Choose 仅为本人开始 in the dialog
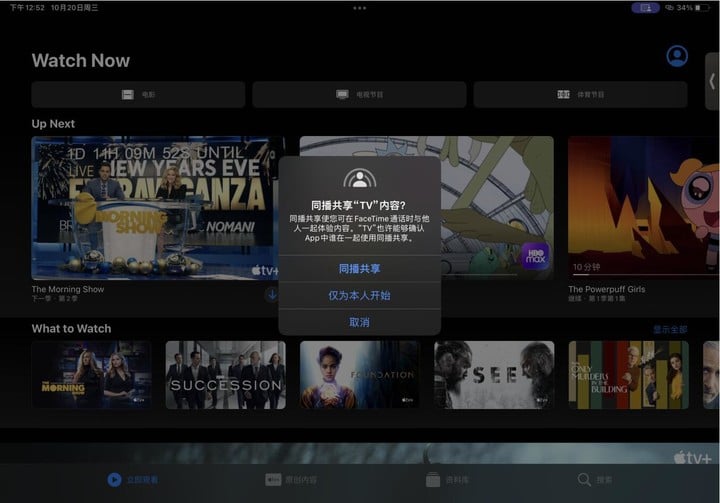The width and height of the screenshot is (720, 503). pos(360,295)
